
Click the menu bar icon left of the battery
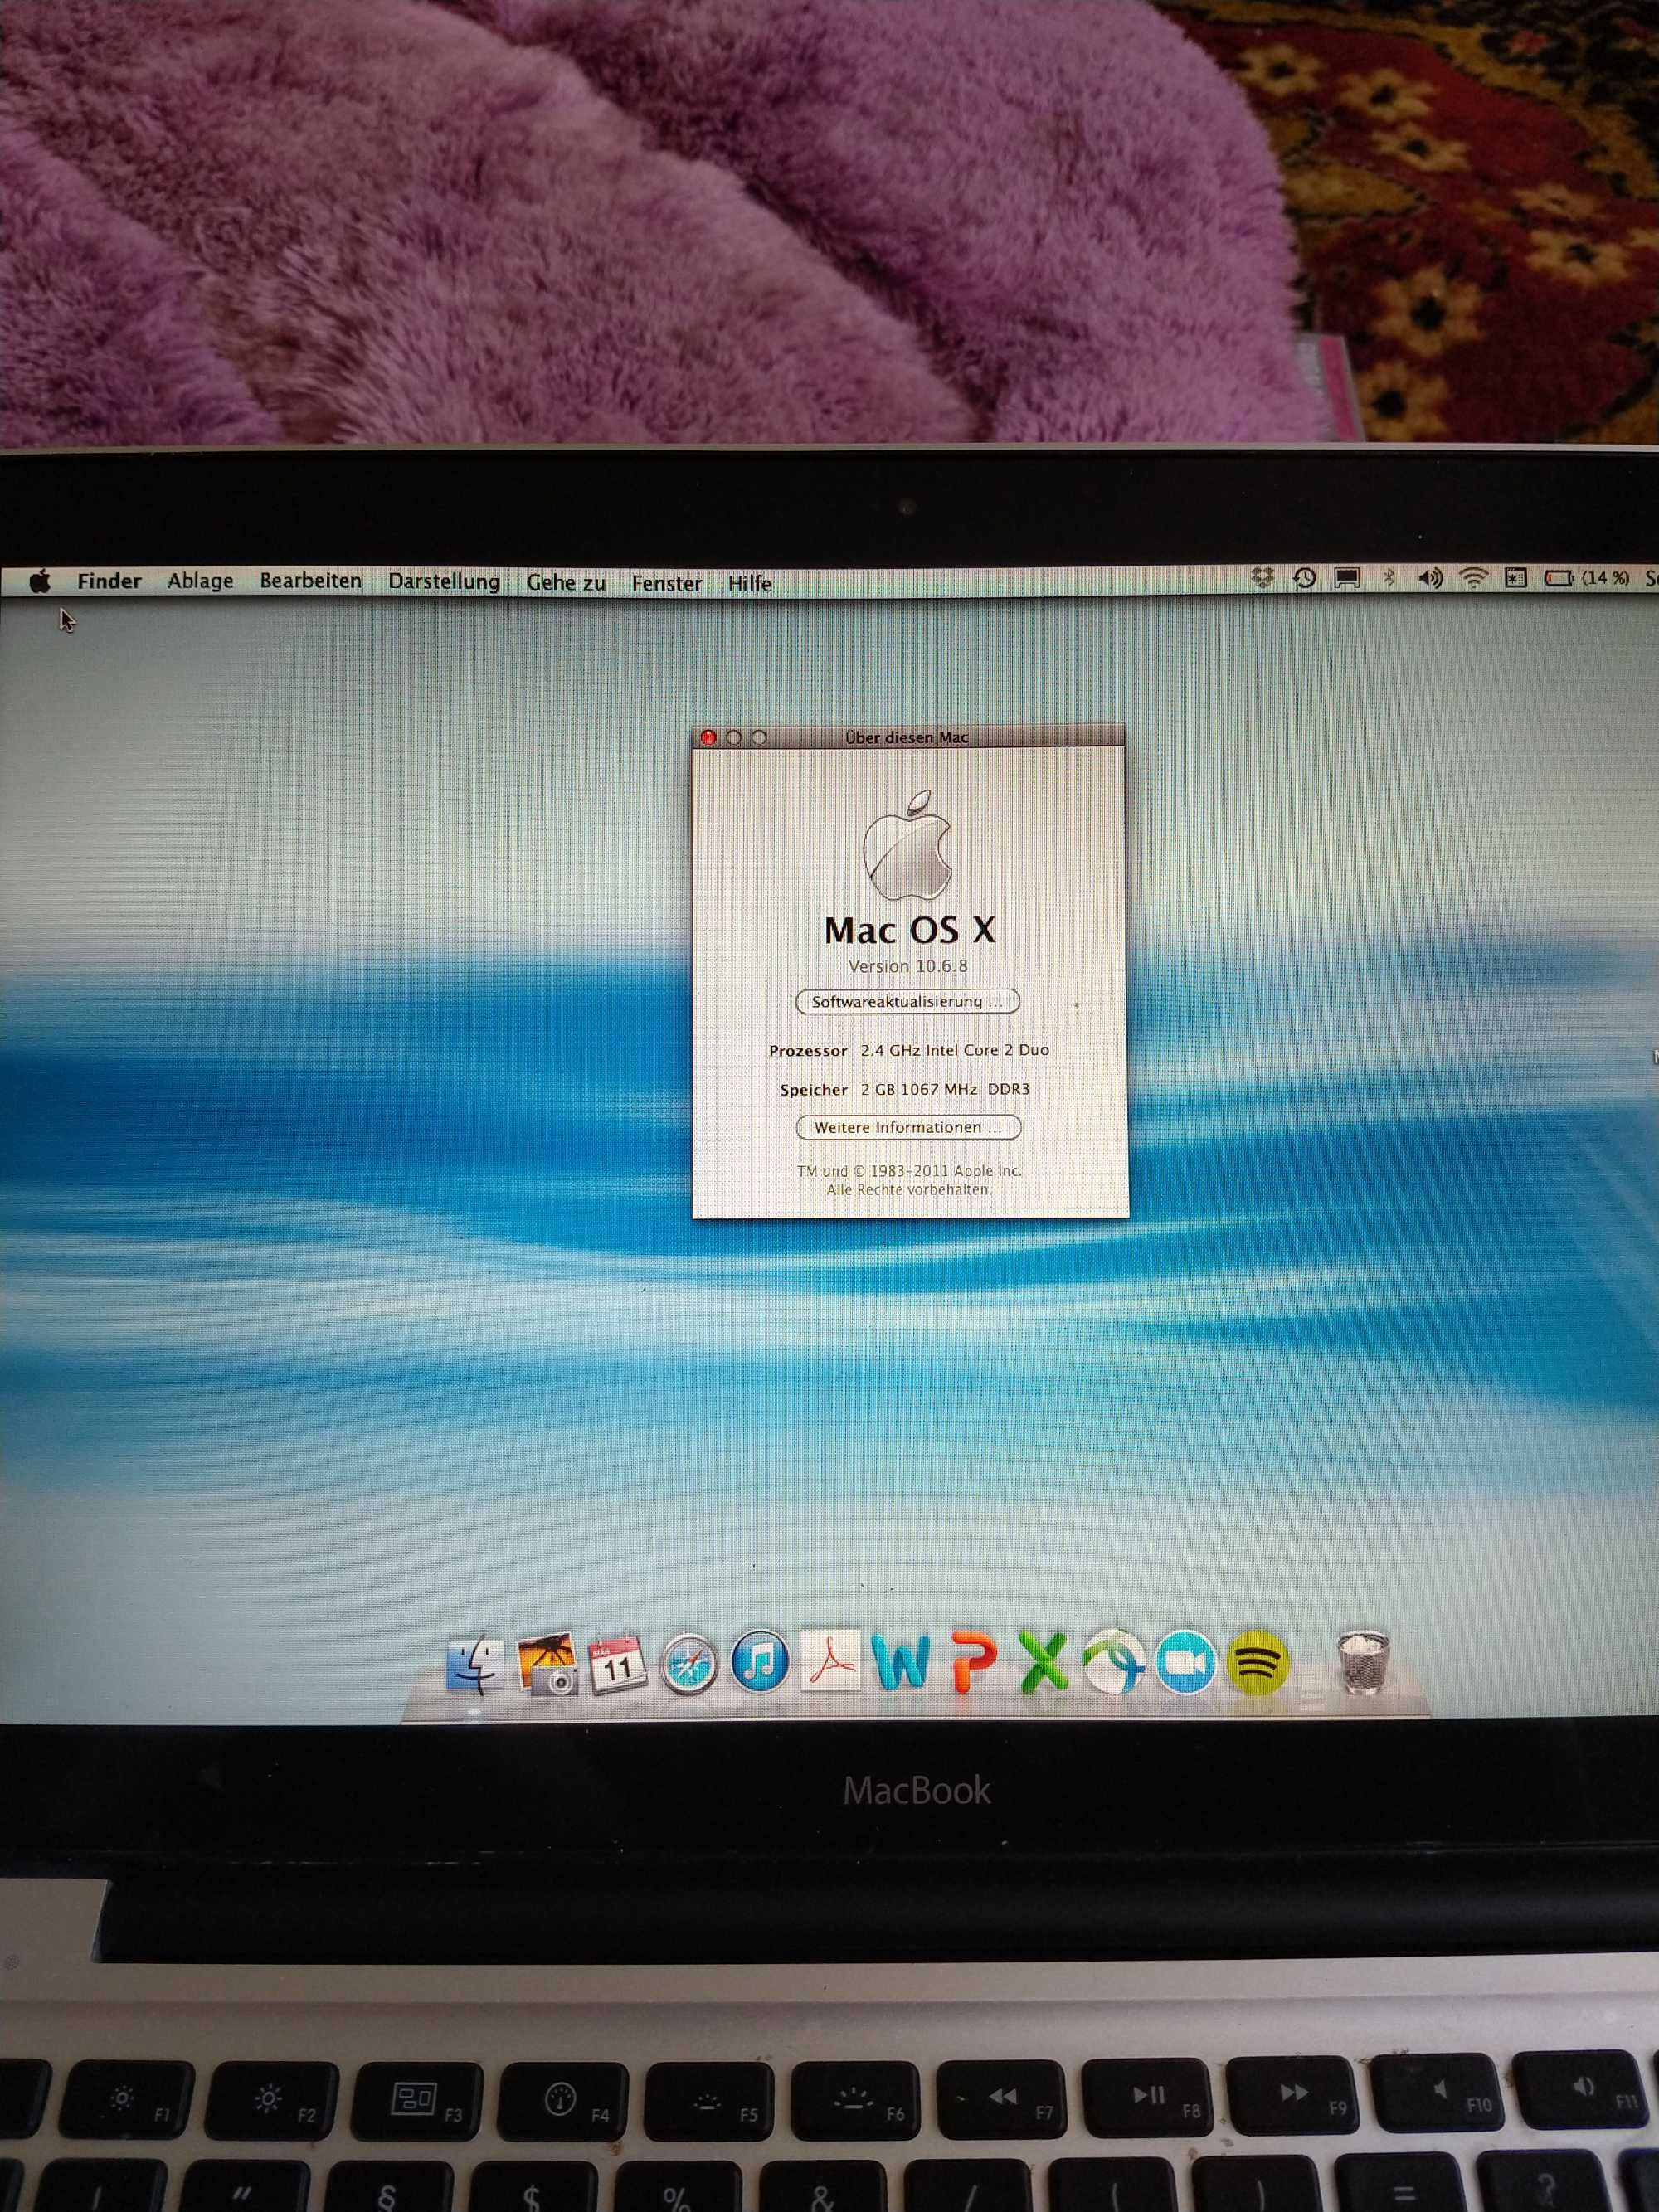tap(1516, 578)
